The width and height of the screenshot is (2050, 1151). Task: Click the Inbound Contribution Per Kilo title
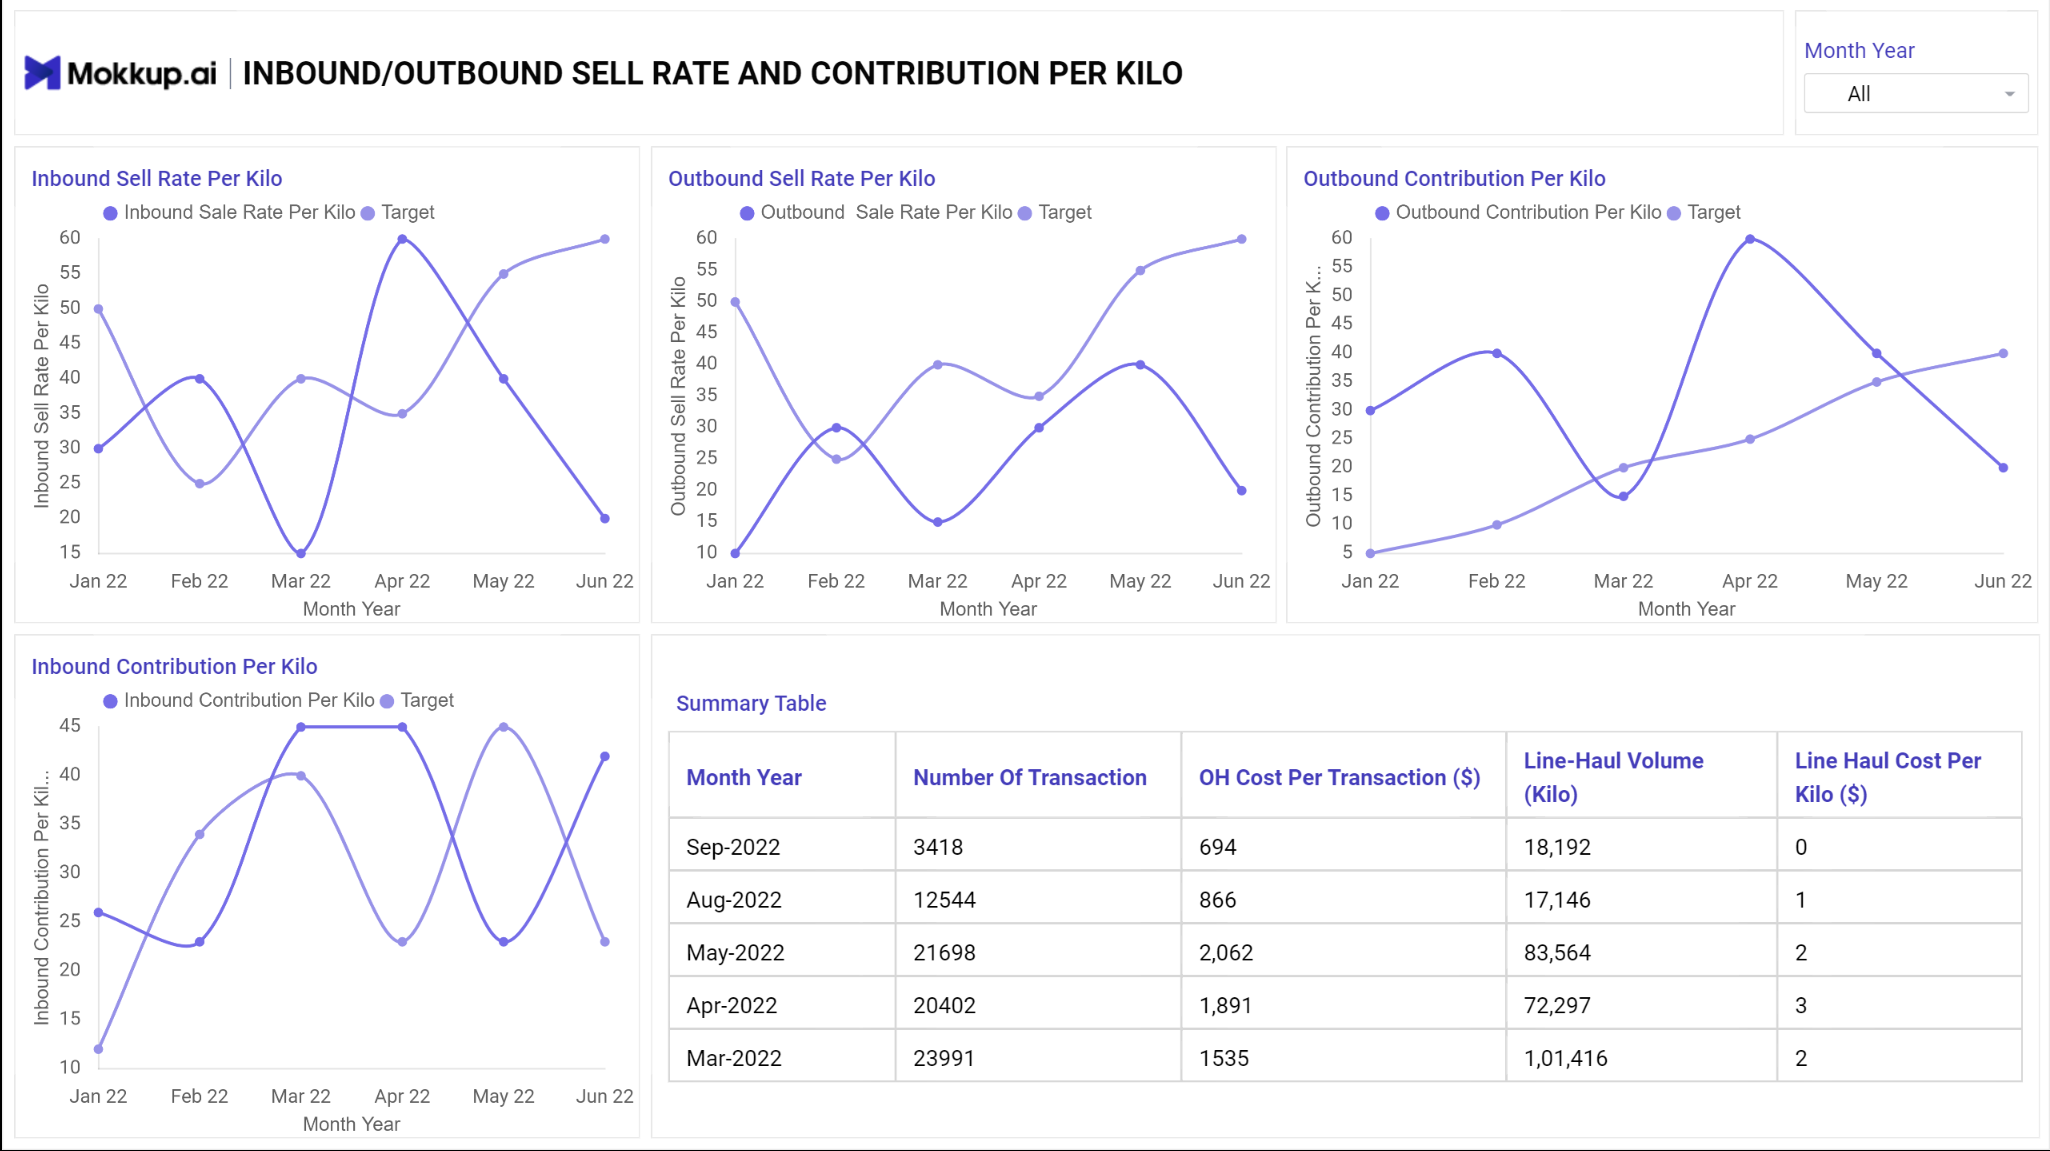174,666
